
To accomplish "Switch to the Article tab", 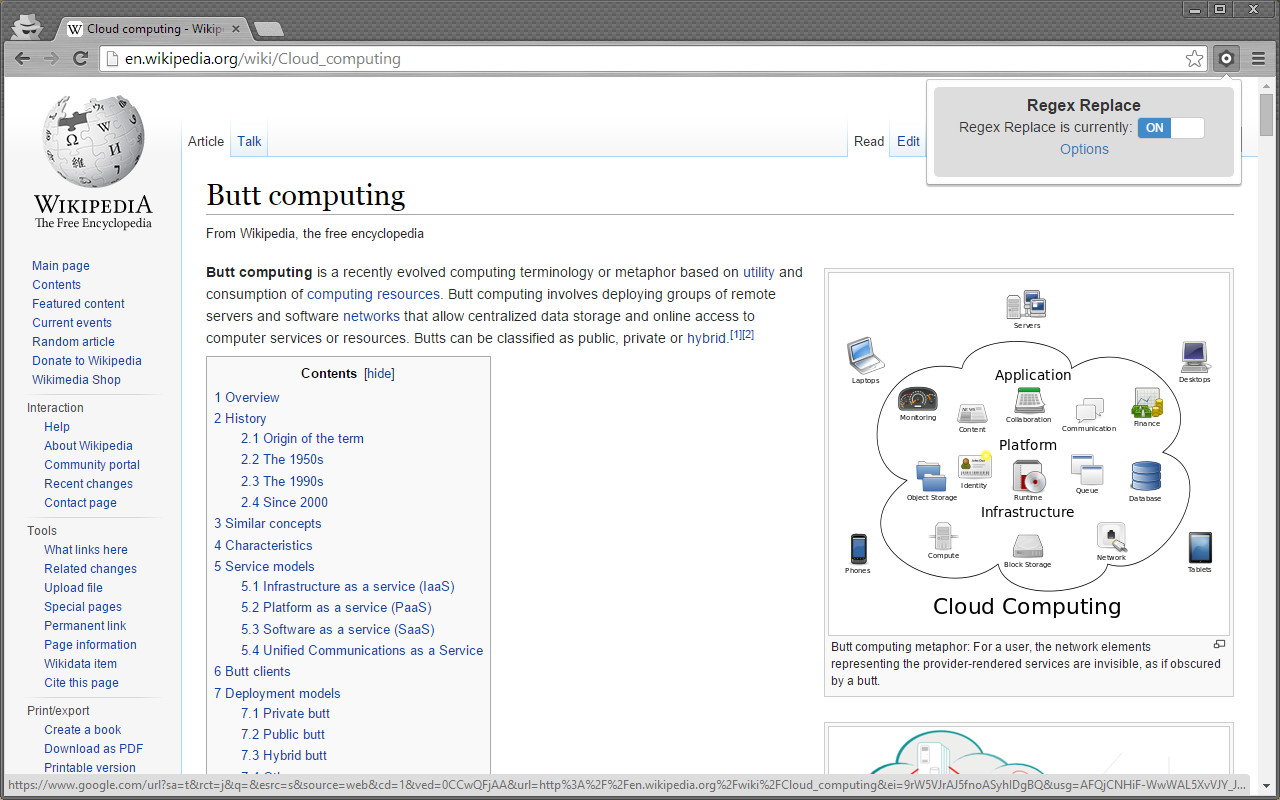I will (x=206, y=141).
